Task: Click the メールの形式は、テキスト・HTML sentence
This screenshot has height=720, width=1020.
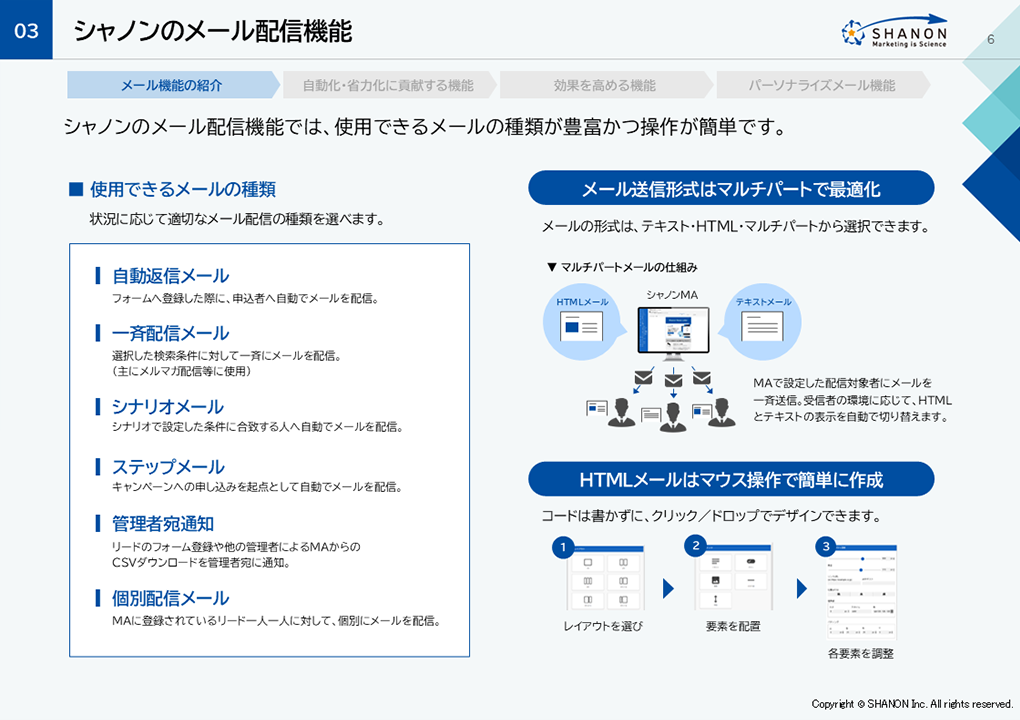Action: click(x=736, y=226)
